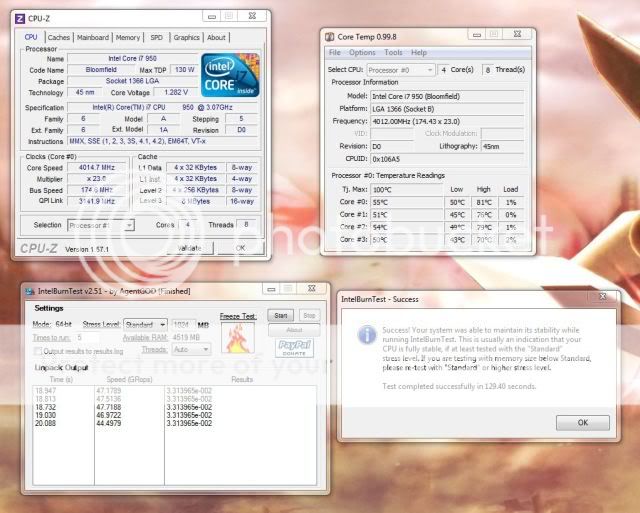Click the CPU-Z title bar logo icon
640x513 pixels.
20,18
